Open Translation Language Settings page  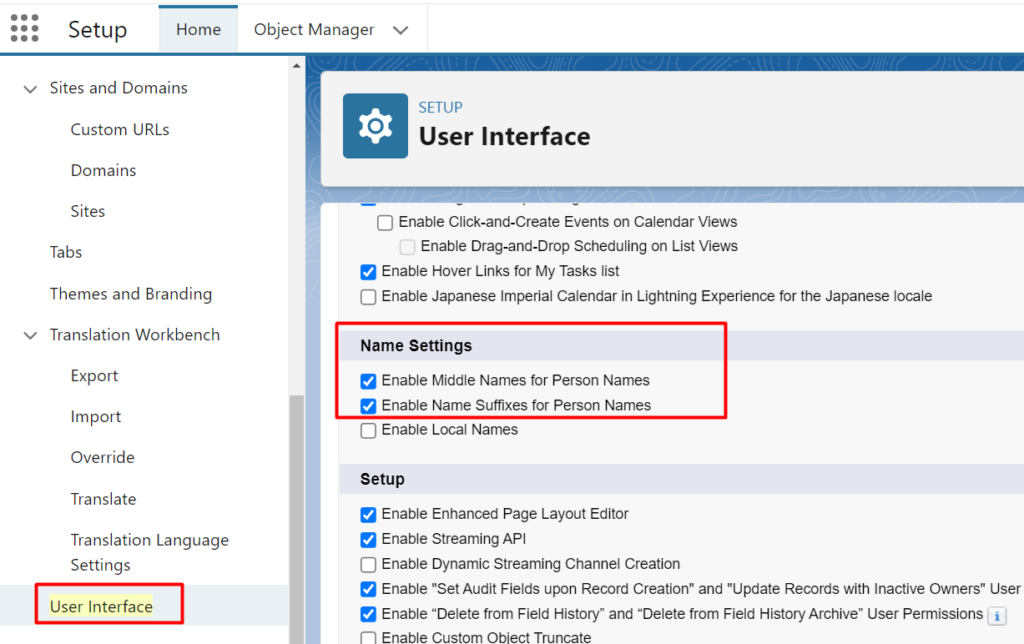[x=149, y=552]
